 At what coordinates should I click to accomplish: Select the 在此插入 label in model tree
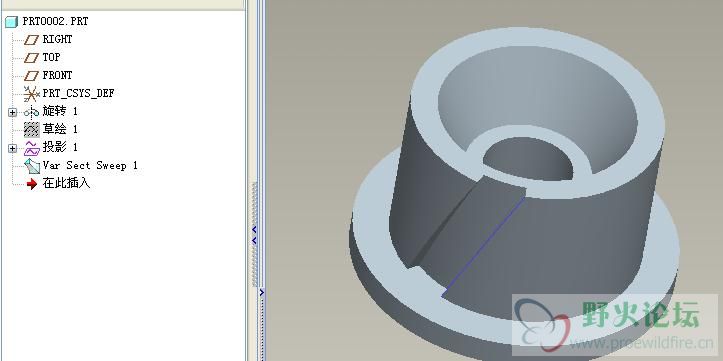(x=66, y=184)
